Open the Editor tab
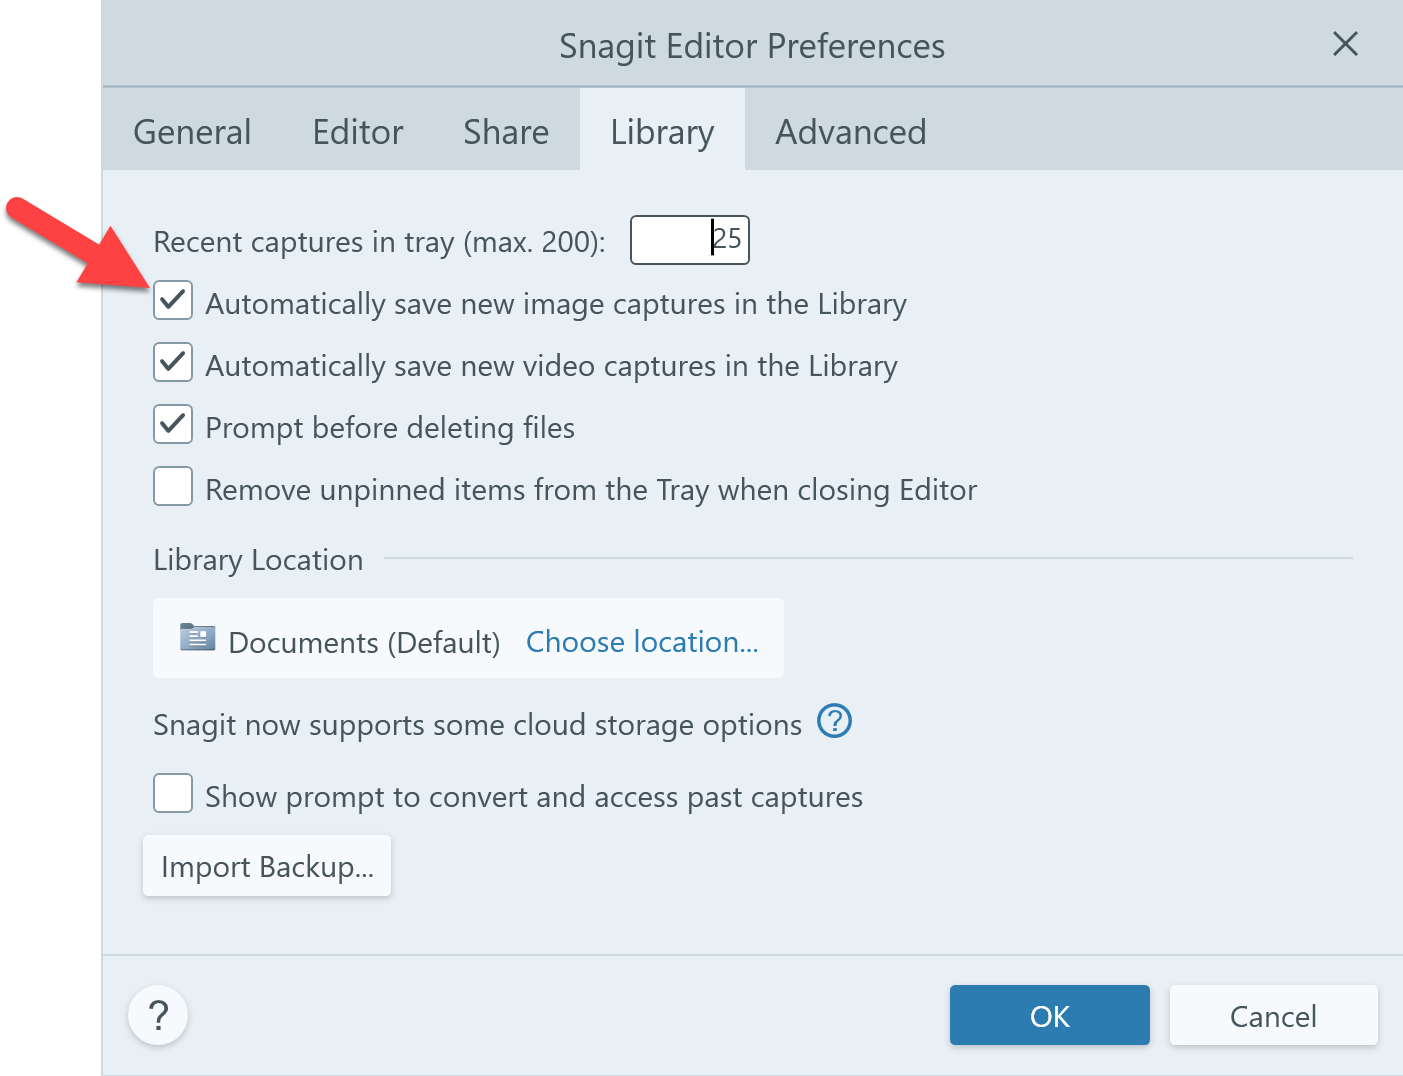 [357, 132]
